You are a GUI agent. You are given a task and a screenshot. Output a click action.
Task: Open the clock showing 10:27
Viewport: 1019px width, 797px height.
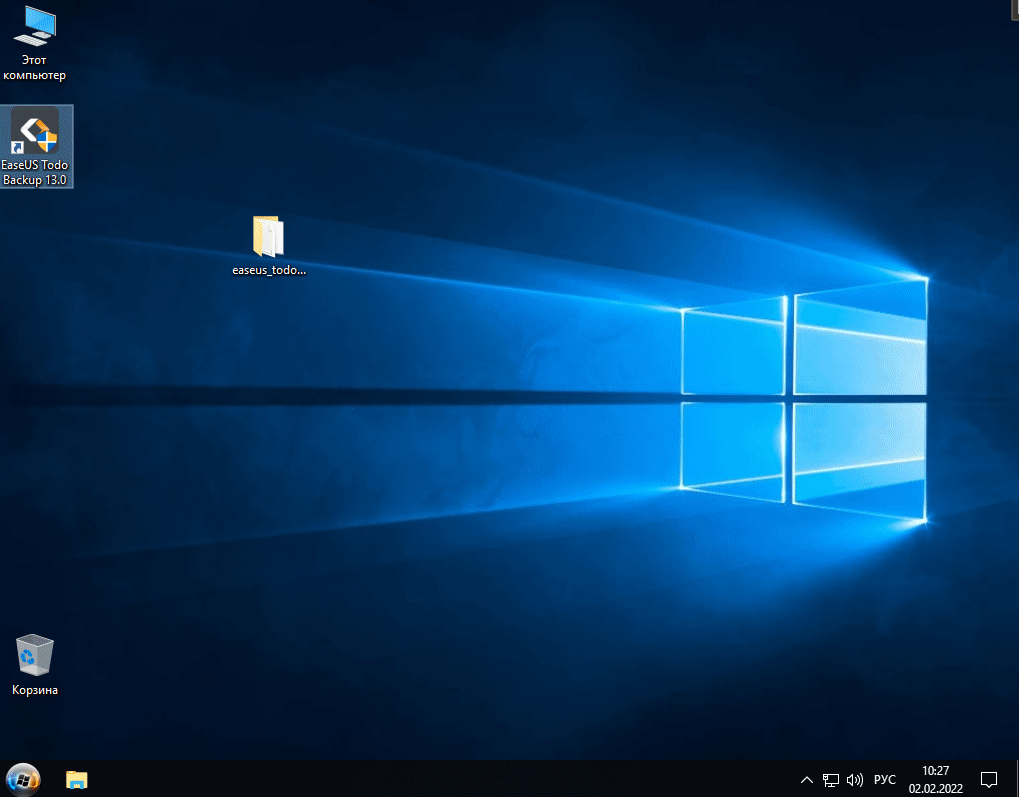click(x=935, y=771)
